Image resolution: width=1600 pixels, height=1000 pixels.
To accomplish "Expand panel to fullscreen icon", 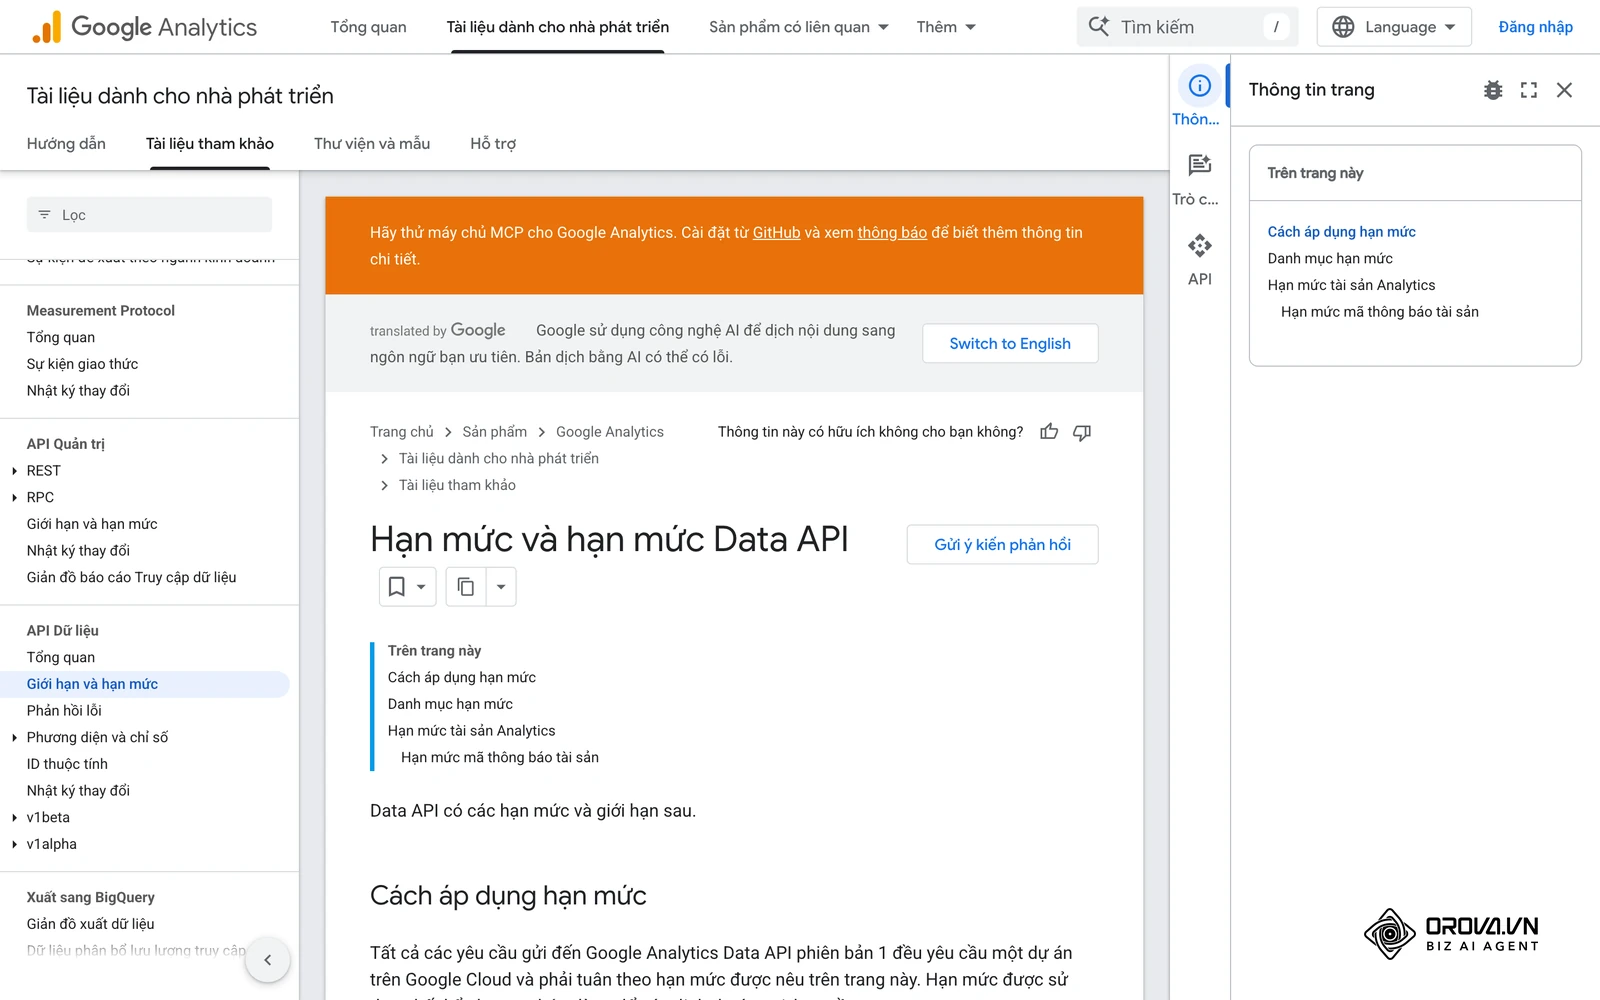I will tap(1529, 90).
